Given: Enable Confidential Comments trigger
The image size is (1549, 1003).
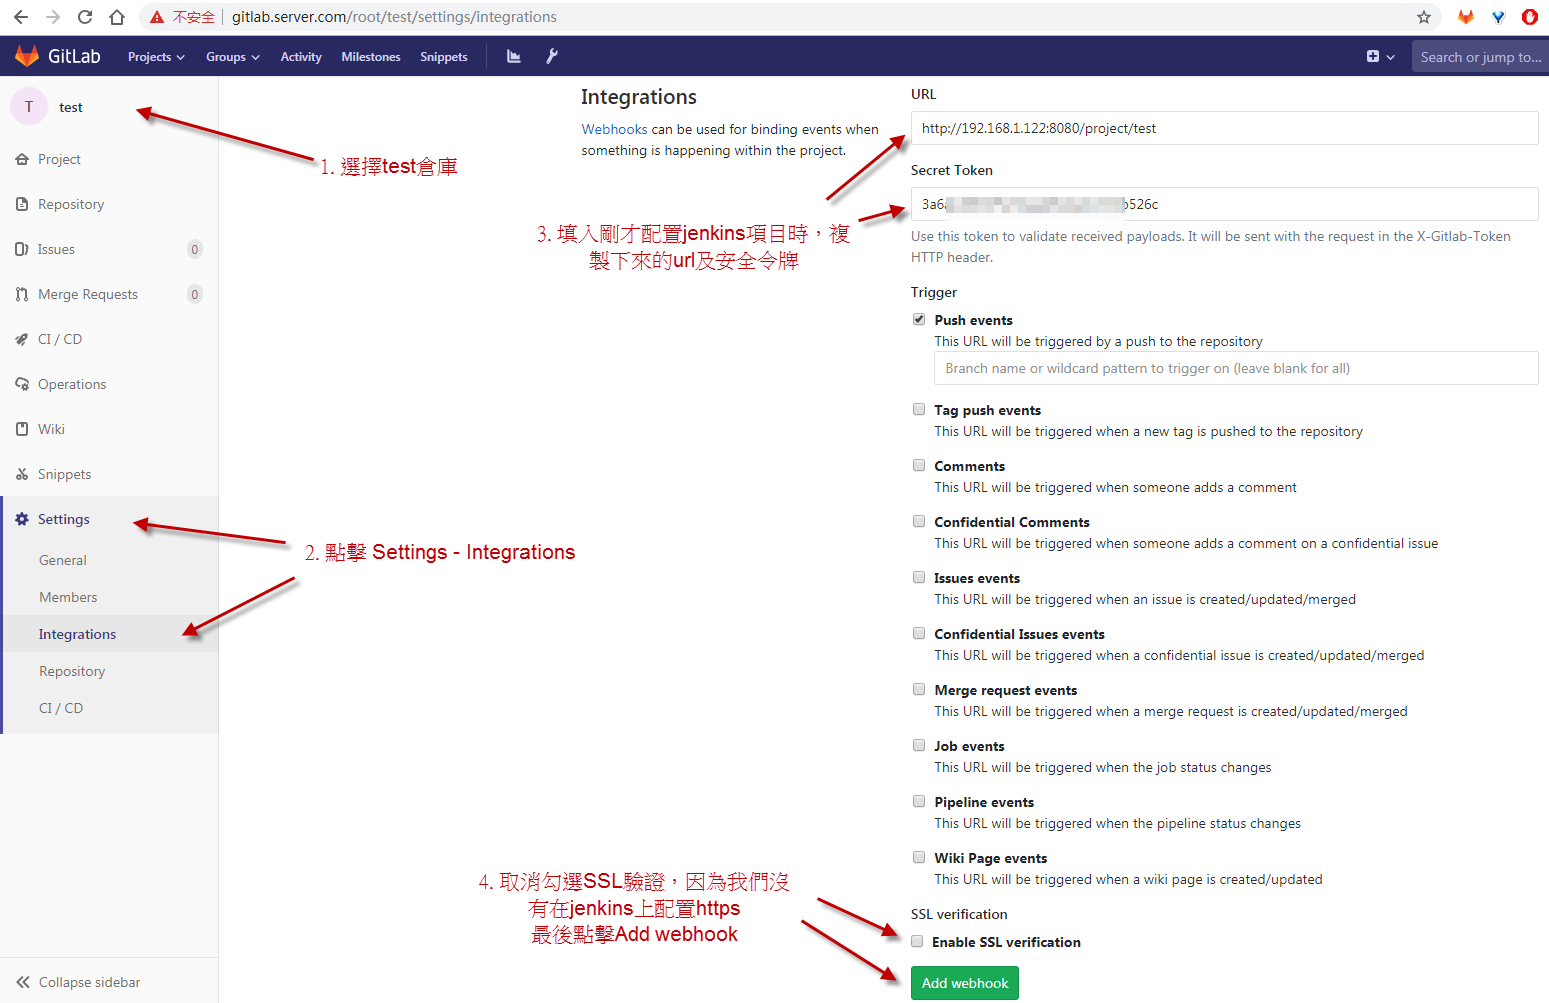Looking at the screenshot, I should coord(919,521).
